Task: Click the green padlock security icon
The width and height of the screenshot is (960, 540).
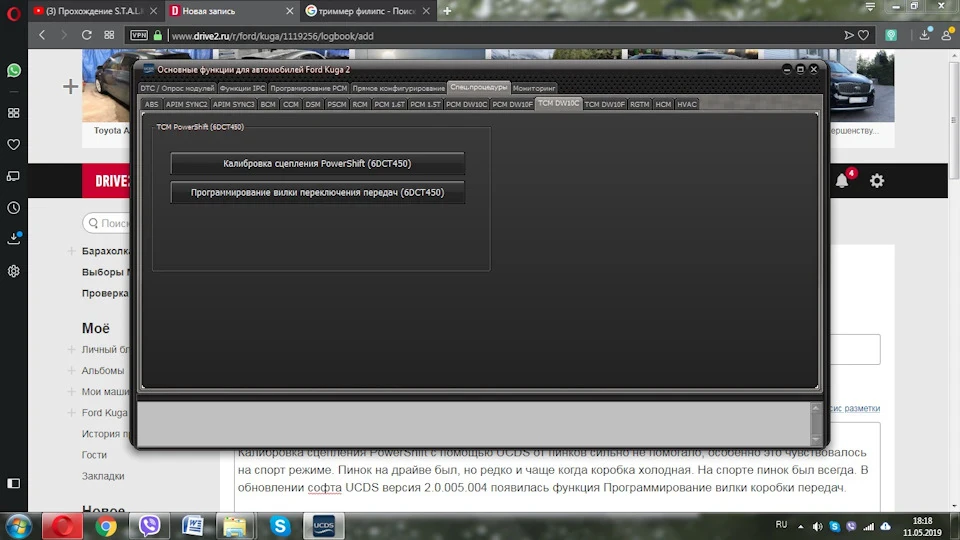Action: [x=158, y=36]
